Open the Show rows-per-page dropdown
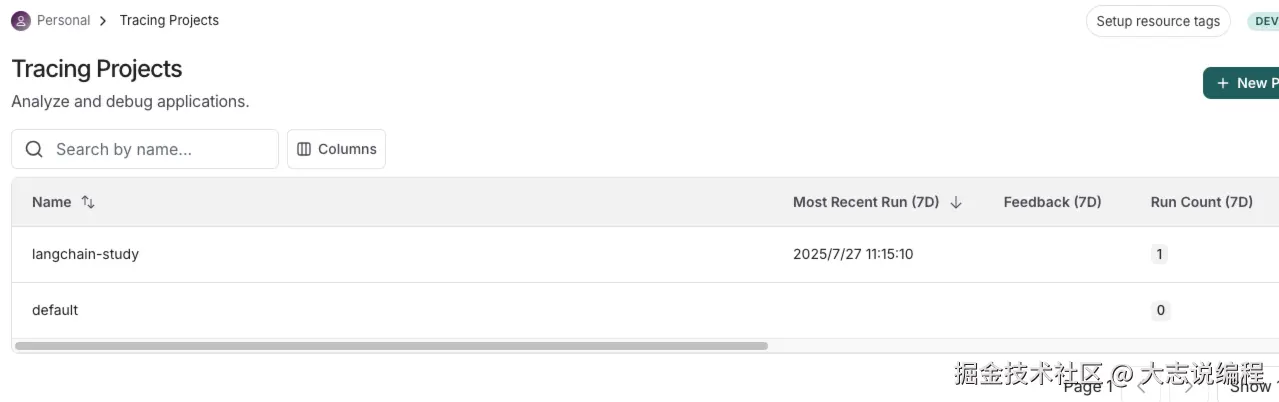Screen dimensions: 1279x402 [1252, 386]
